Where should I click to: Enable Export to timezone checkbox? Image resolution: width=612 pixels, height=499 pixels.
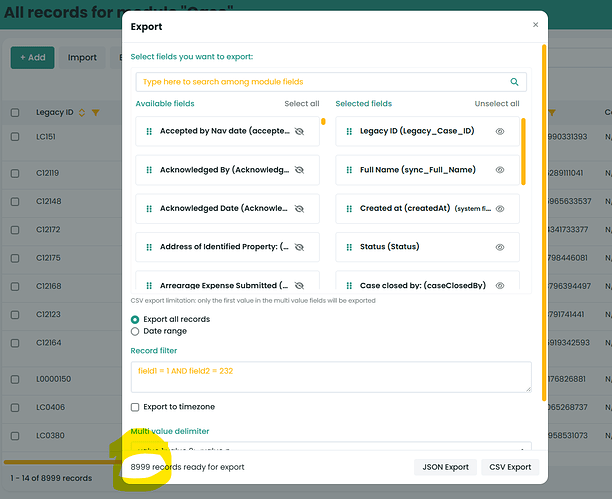coord(135,407)
